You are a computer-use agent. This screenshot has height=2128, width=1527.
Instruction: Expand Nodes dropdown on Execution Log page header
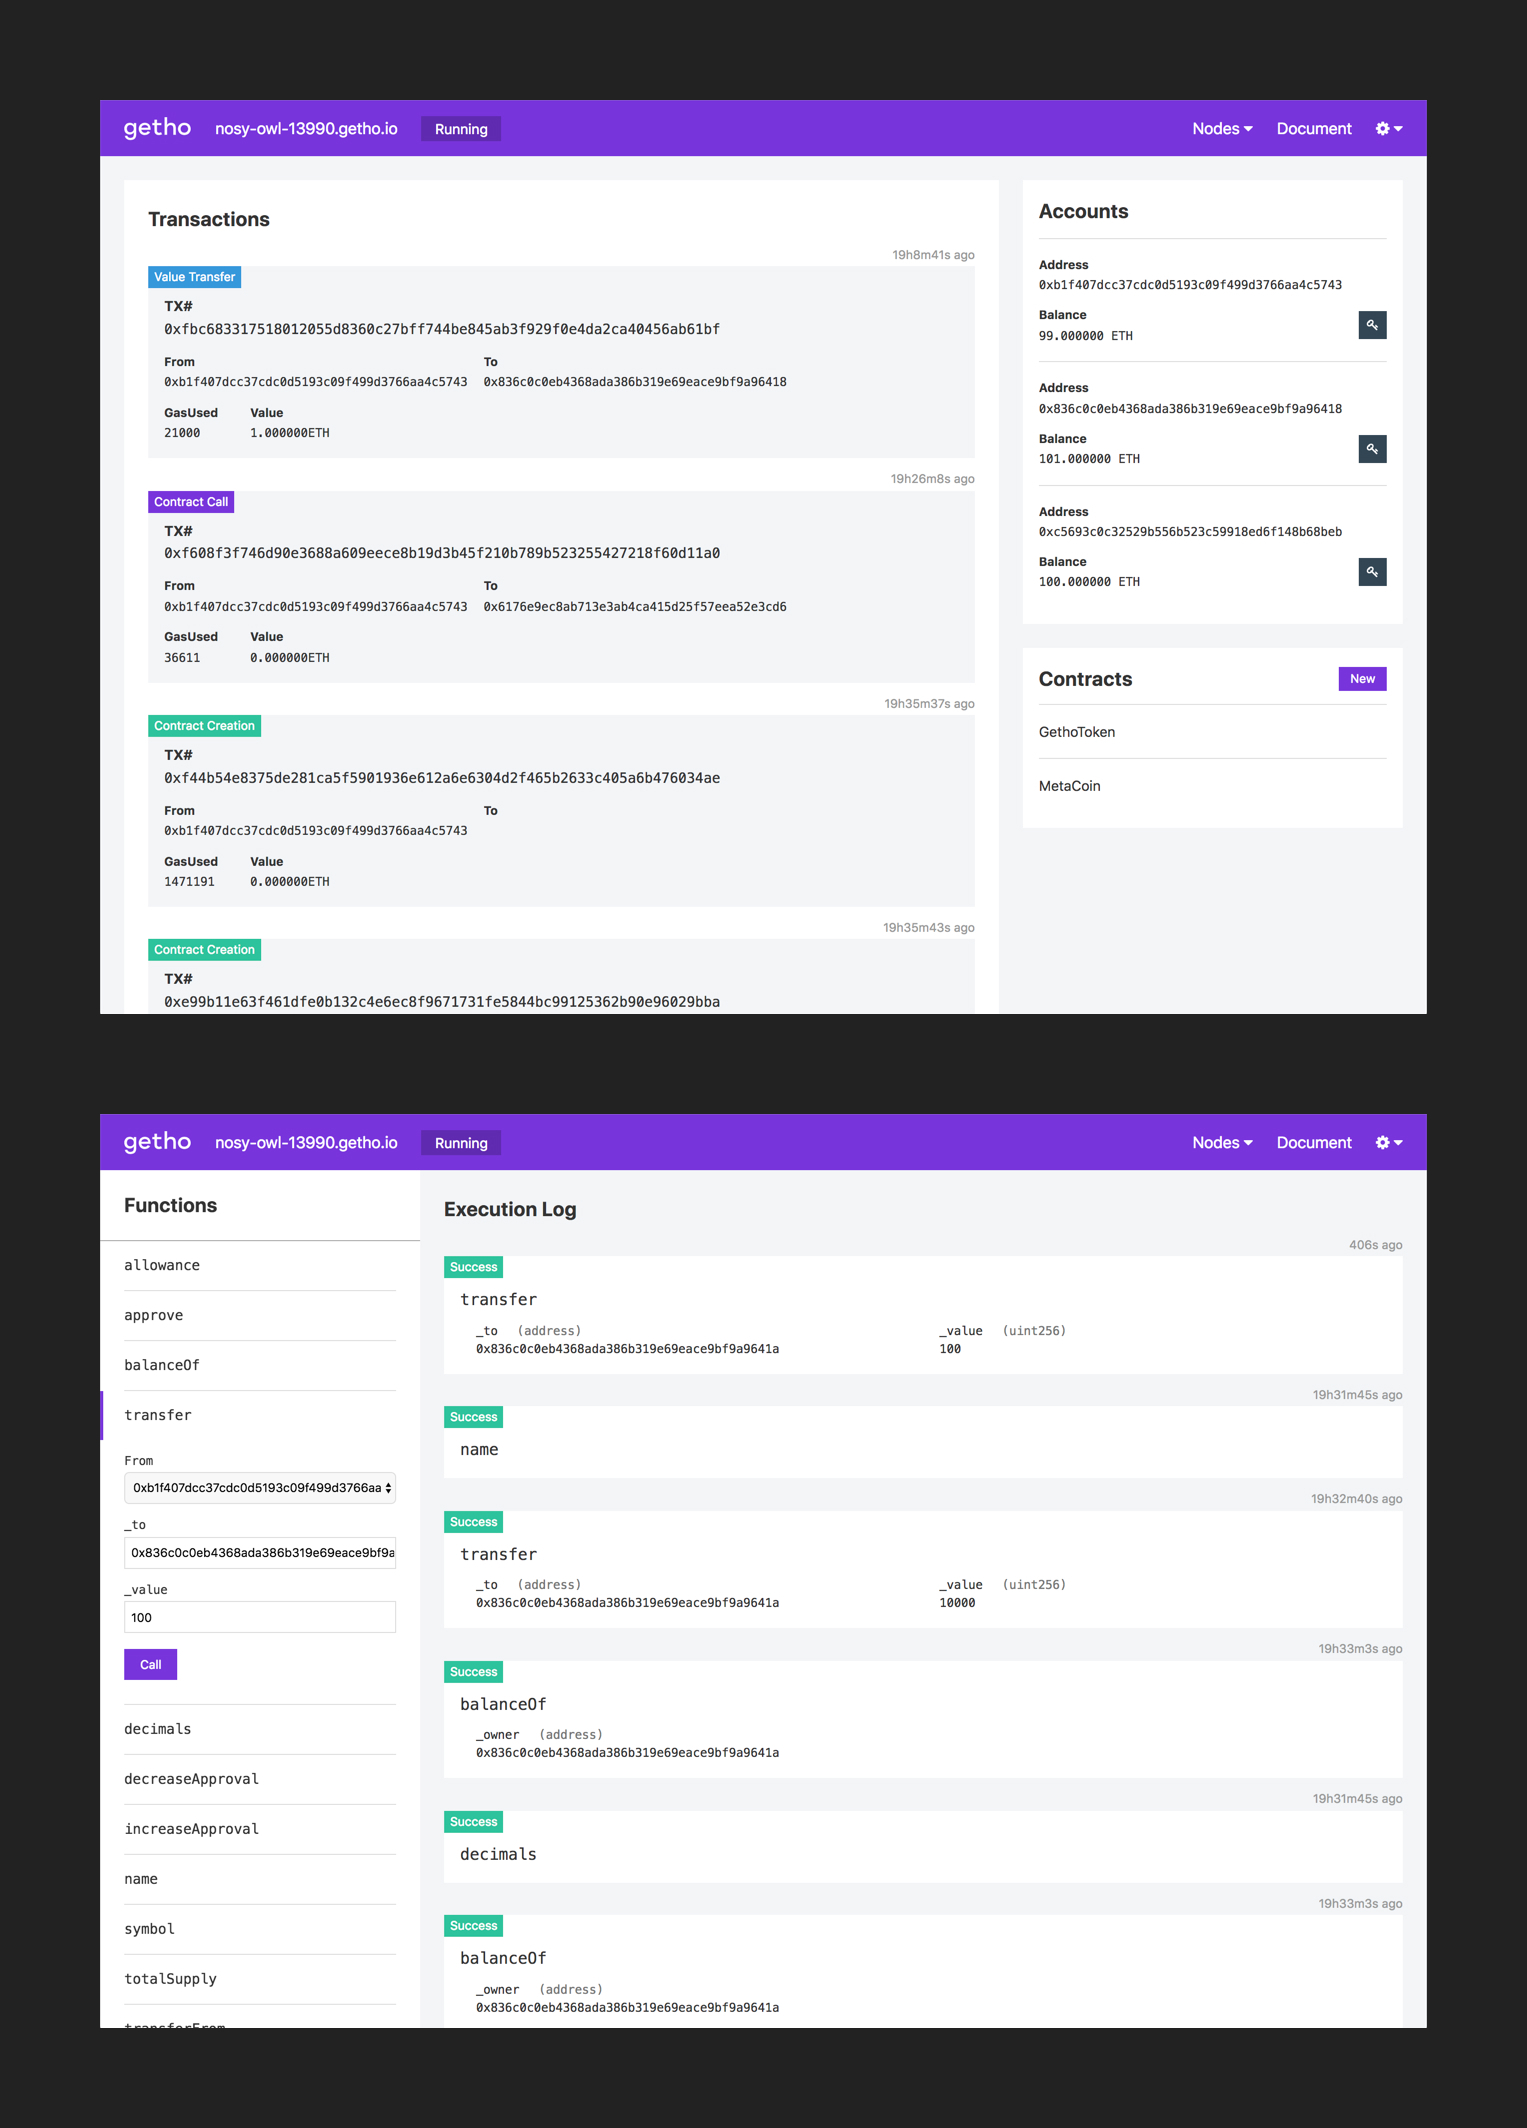coord(1221,1143)
